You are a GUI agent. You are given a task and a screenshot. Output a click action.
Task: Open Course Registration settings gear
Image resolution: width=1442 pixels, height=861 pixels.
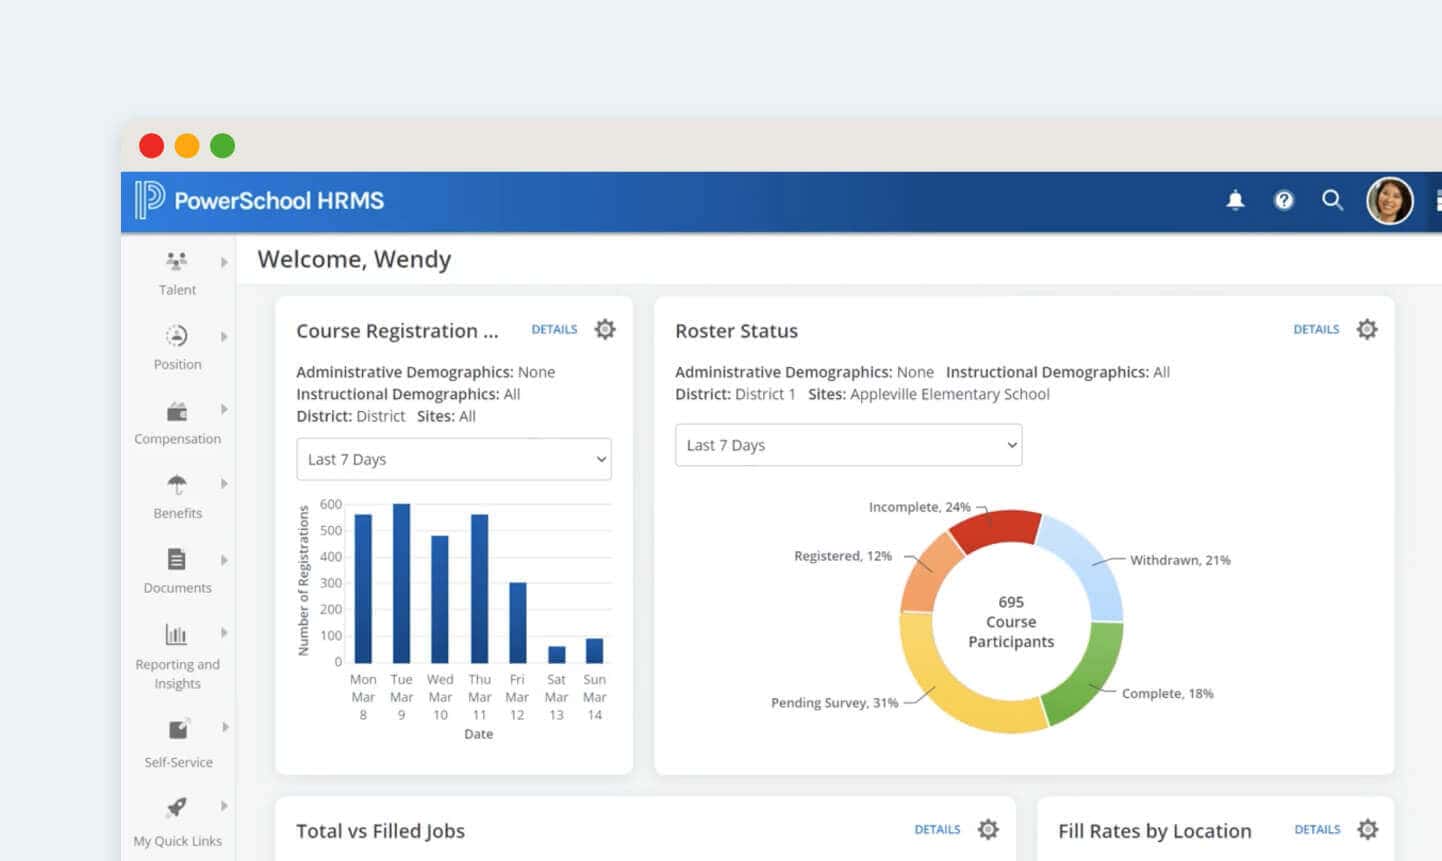605,329
